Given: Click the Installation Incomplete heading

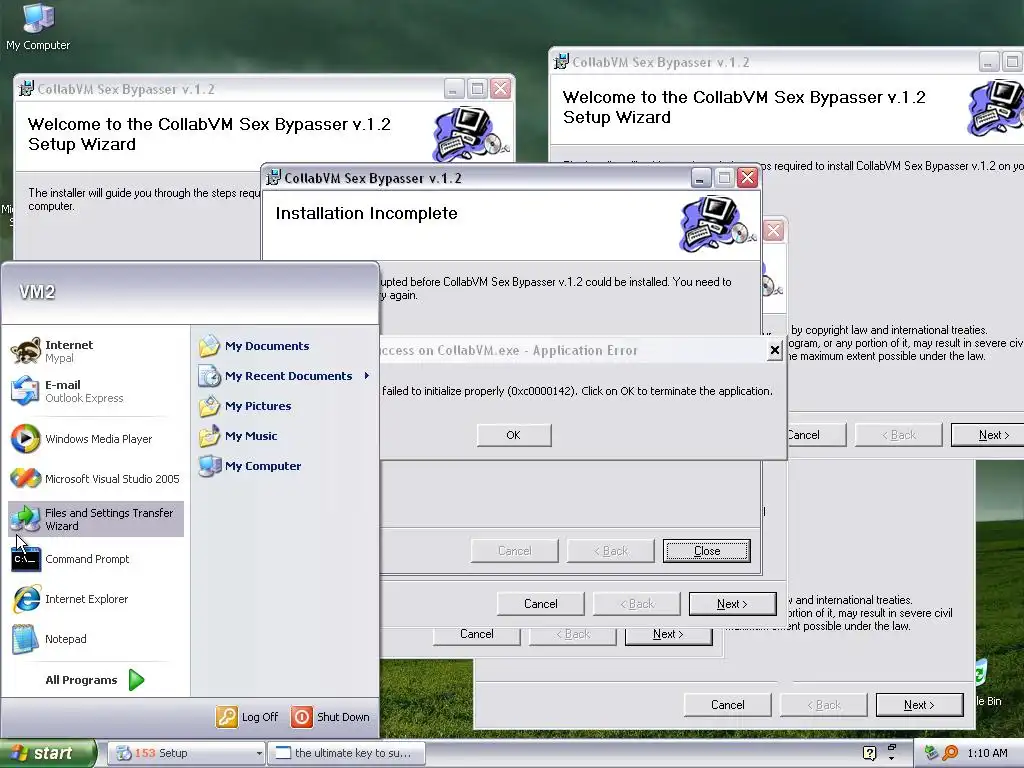Looking at the screenshot, I should (x=366, y=214).
